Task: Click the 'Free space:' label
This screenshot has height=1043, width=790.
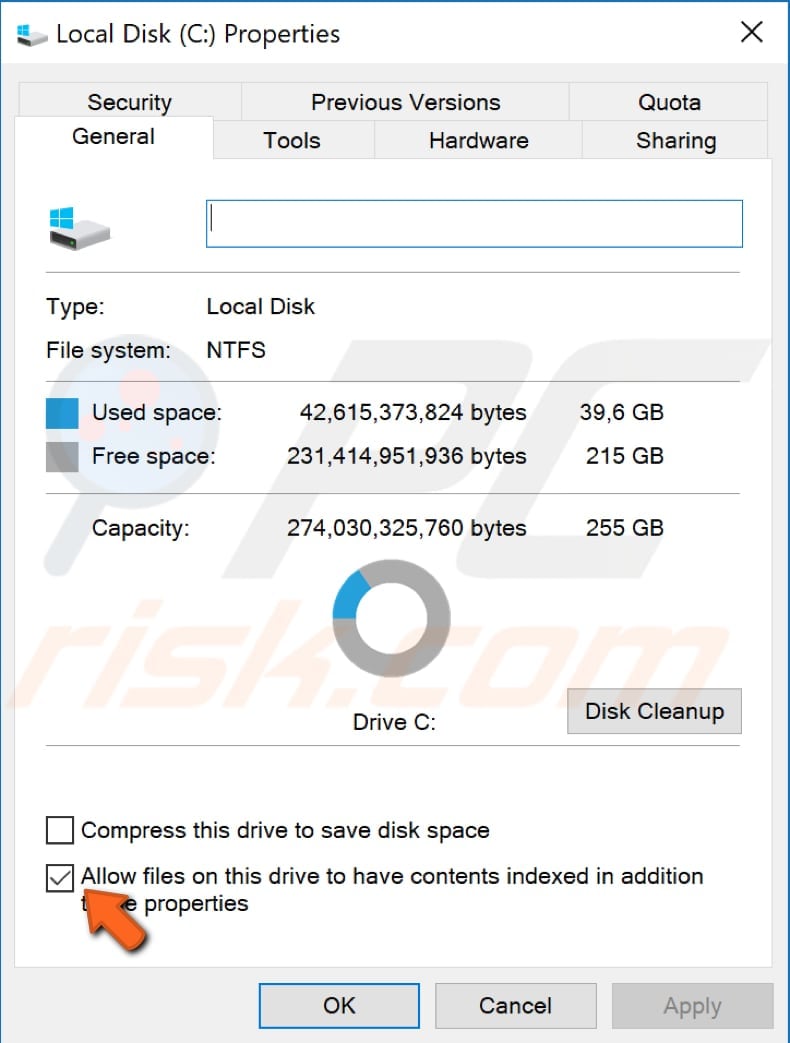Action: 154,456
